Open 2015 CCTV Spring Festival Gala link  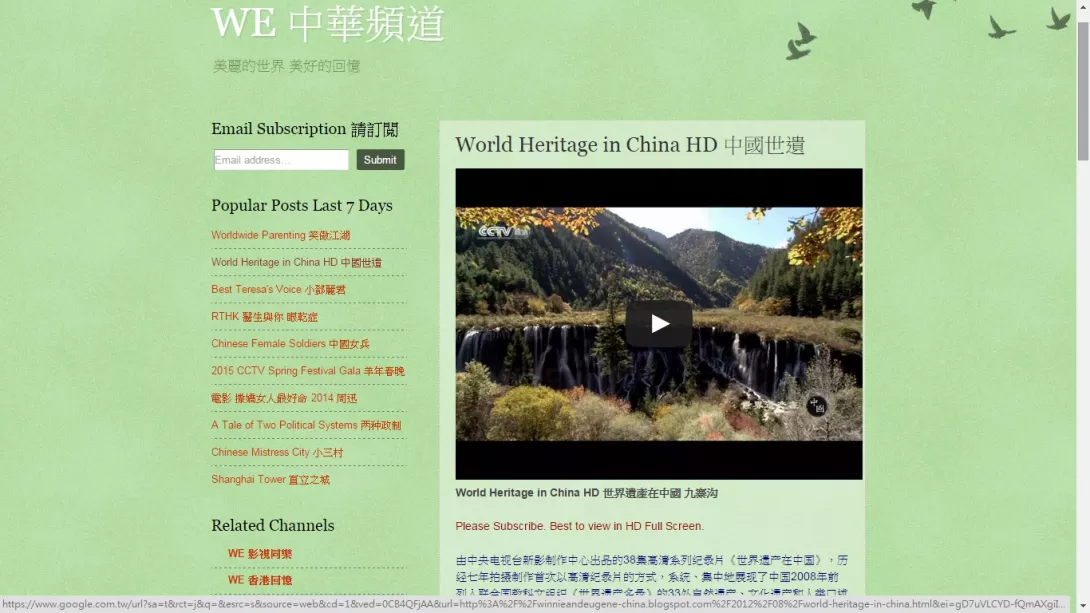(x=308, y=370)
